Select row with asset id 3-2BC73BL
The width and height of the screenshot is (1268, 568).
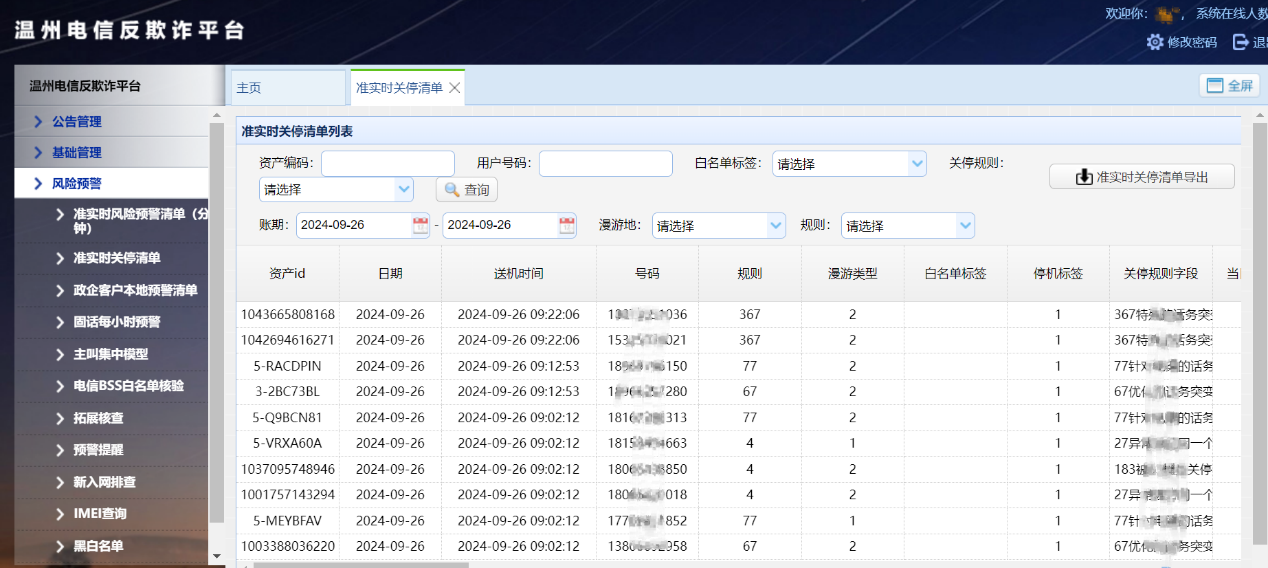738,391
